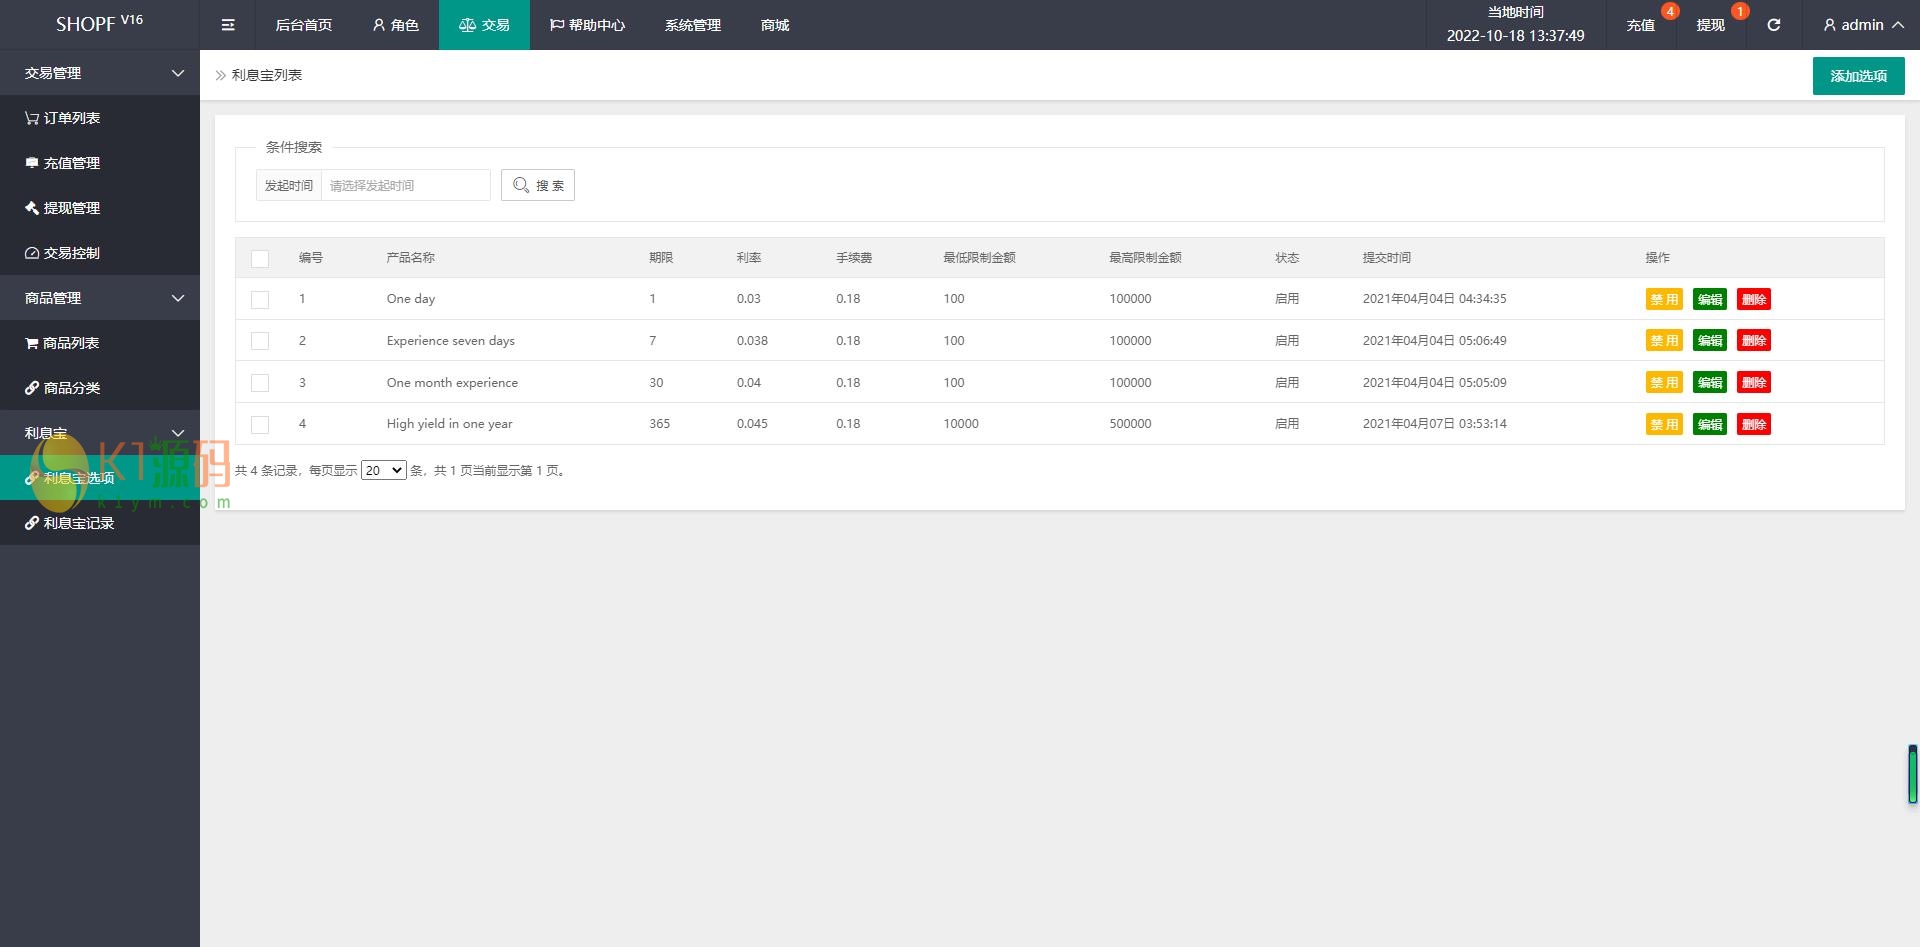The height and width of the screenshot is (947, 1920).
Task: Delete the Experience seven days product
Action: 1754,341
